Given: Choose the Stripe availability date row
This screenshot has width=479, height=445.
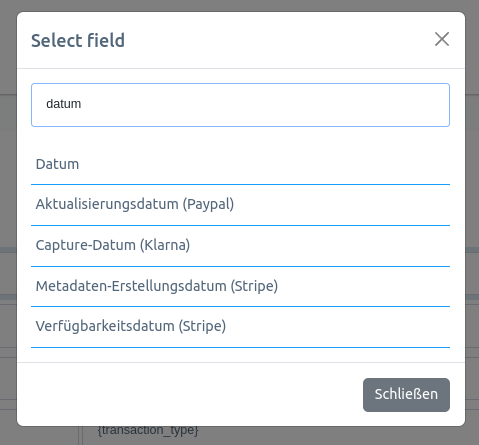Looking at the screenshot, I should [x=240, y=327].
